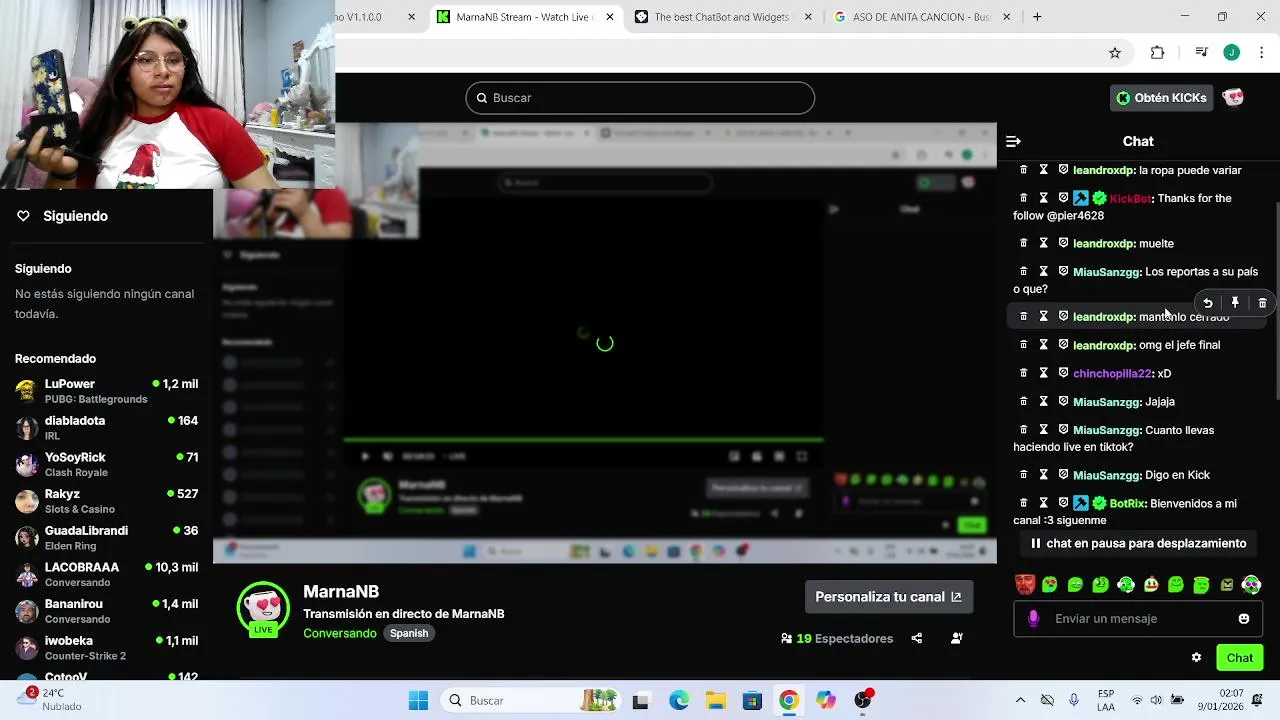Delete message via the hover toolbar trash icon
The image size is (1280, 720).
click(1262, 303)
